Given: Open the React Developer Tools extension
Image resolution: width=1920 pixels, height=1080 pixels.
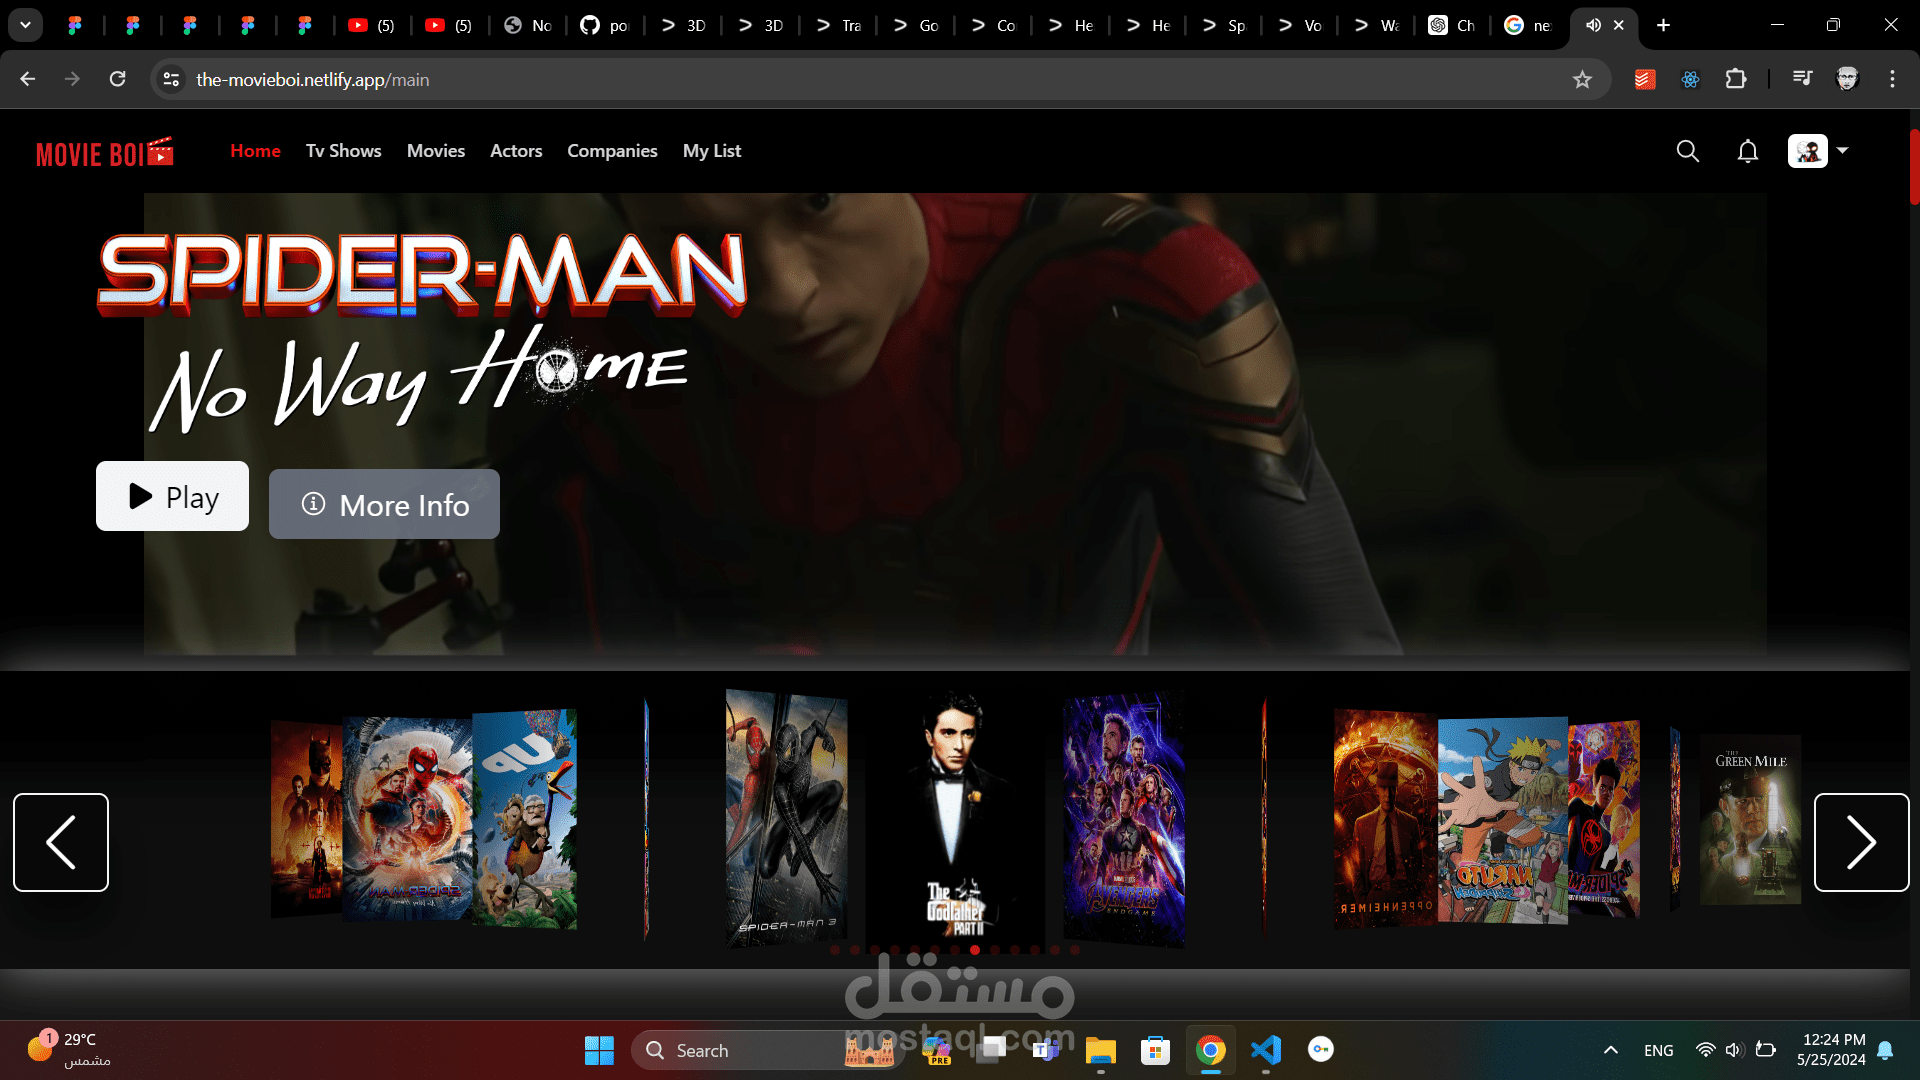Looking at the screenshot, I should [x=1690, y=79].
